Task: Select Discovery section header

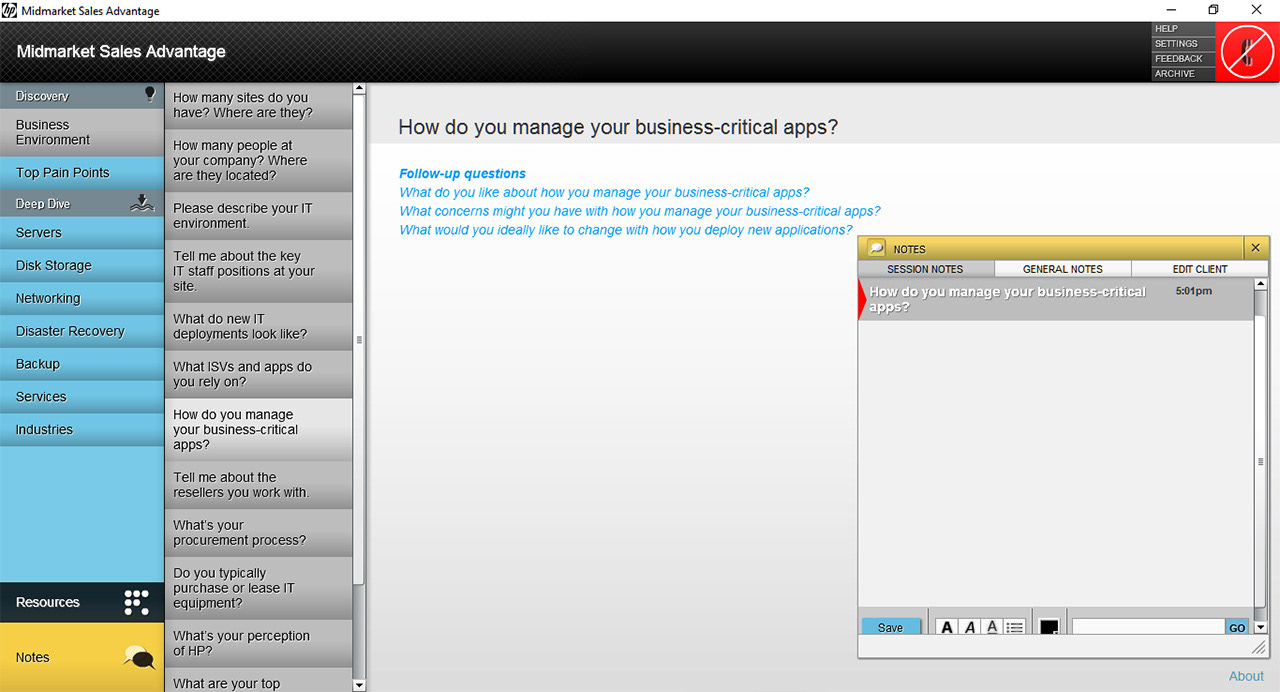Action: pos(82,96)
